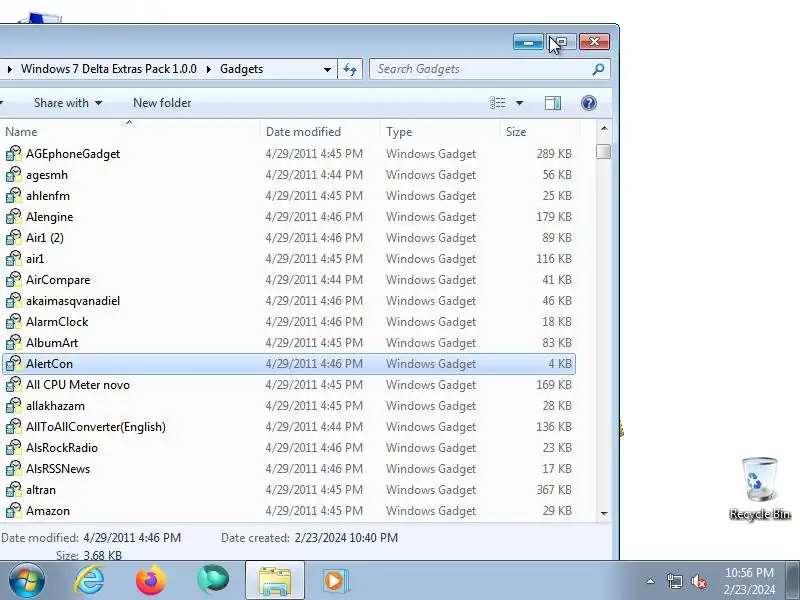Click the AIengine gadget file icon
Screen dimensions: 800x600
(x=14, y=217)
